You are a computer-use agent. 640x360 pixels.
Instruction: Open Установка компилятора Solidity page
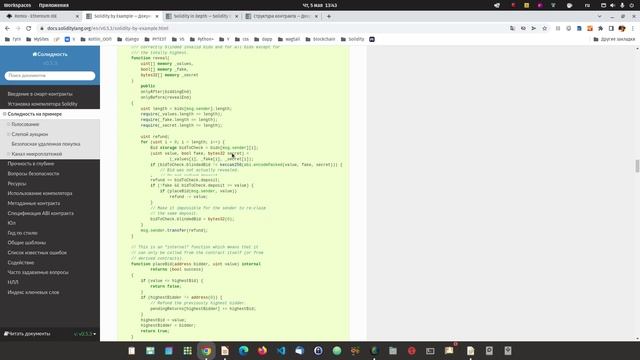(x=42, y=104)
